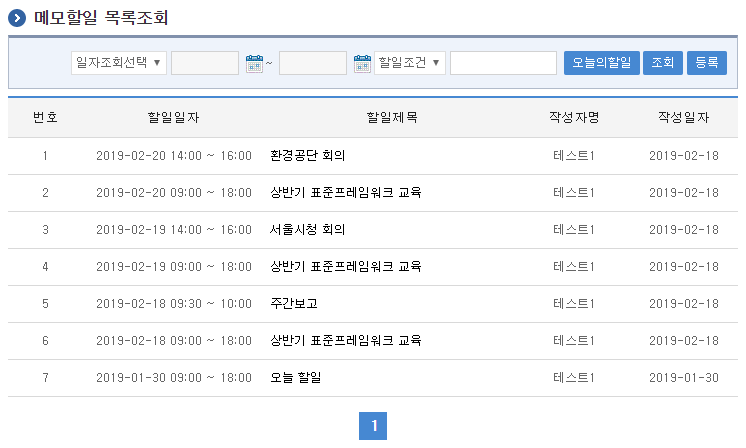Focus the search keyword text box
The width and height of the screenshot is (746, 448).
pos(503,63)
